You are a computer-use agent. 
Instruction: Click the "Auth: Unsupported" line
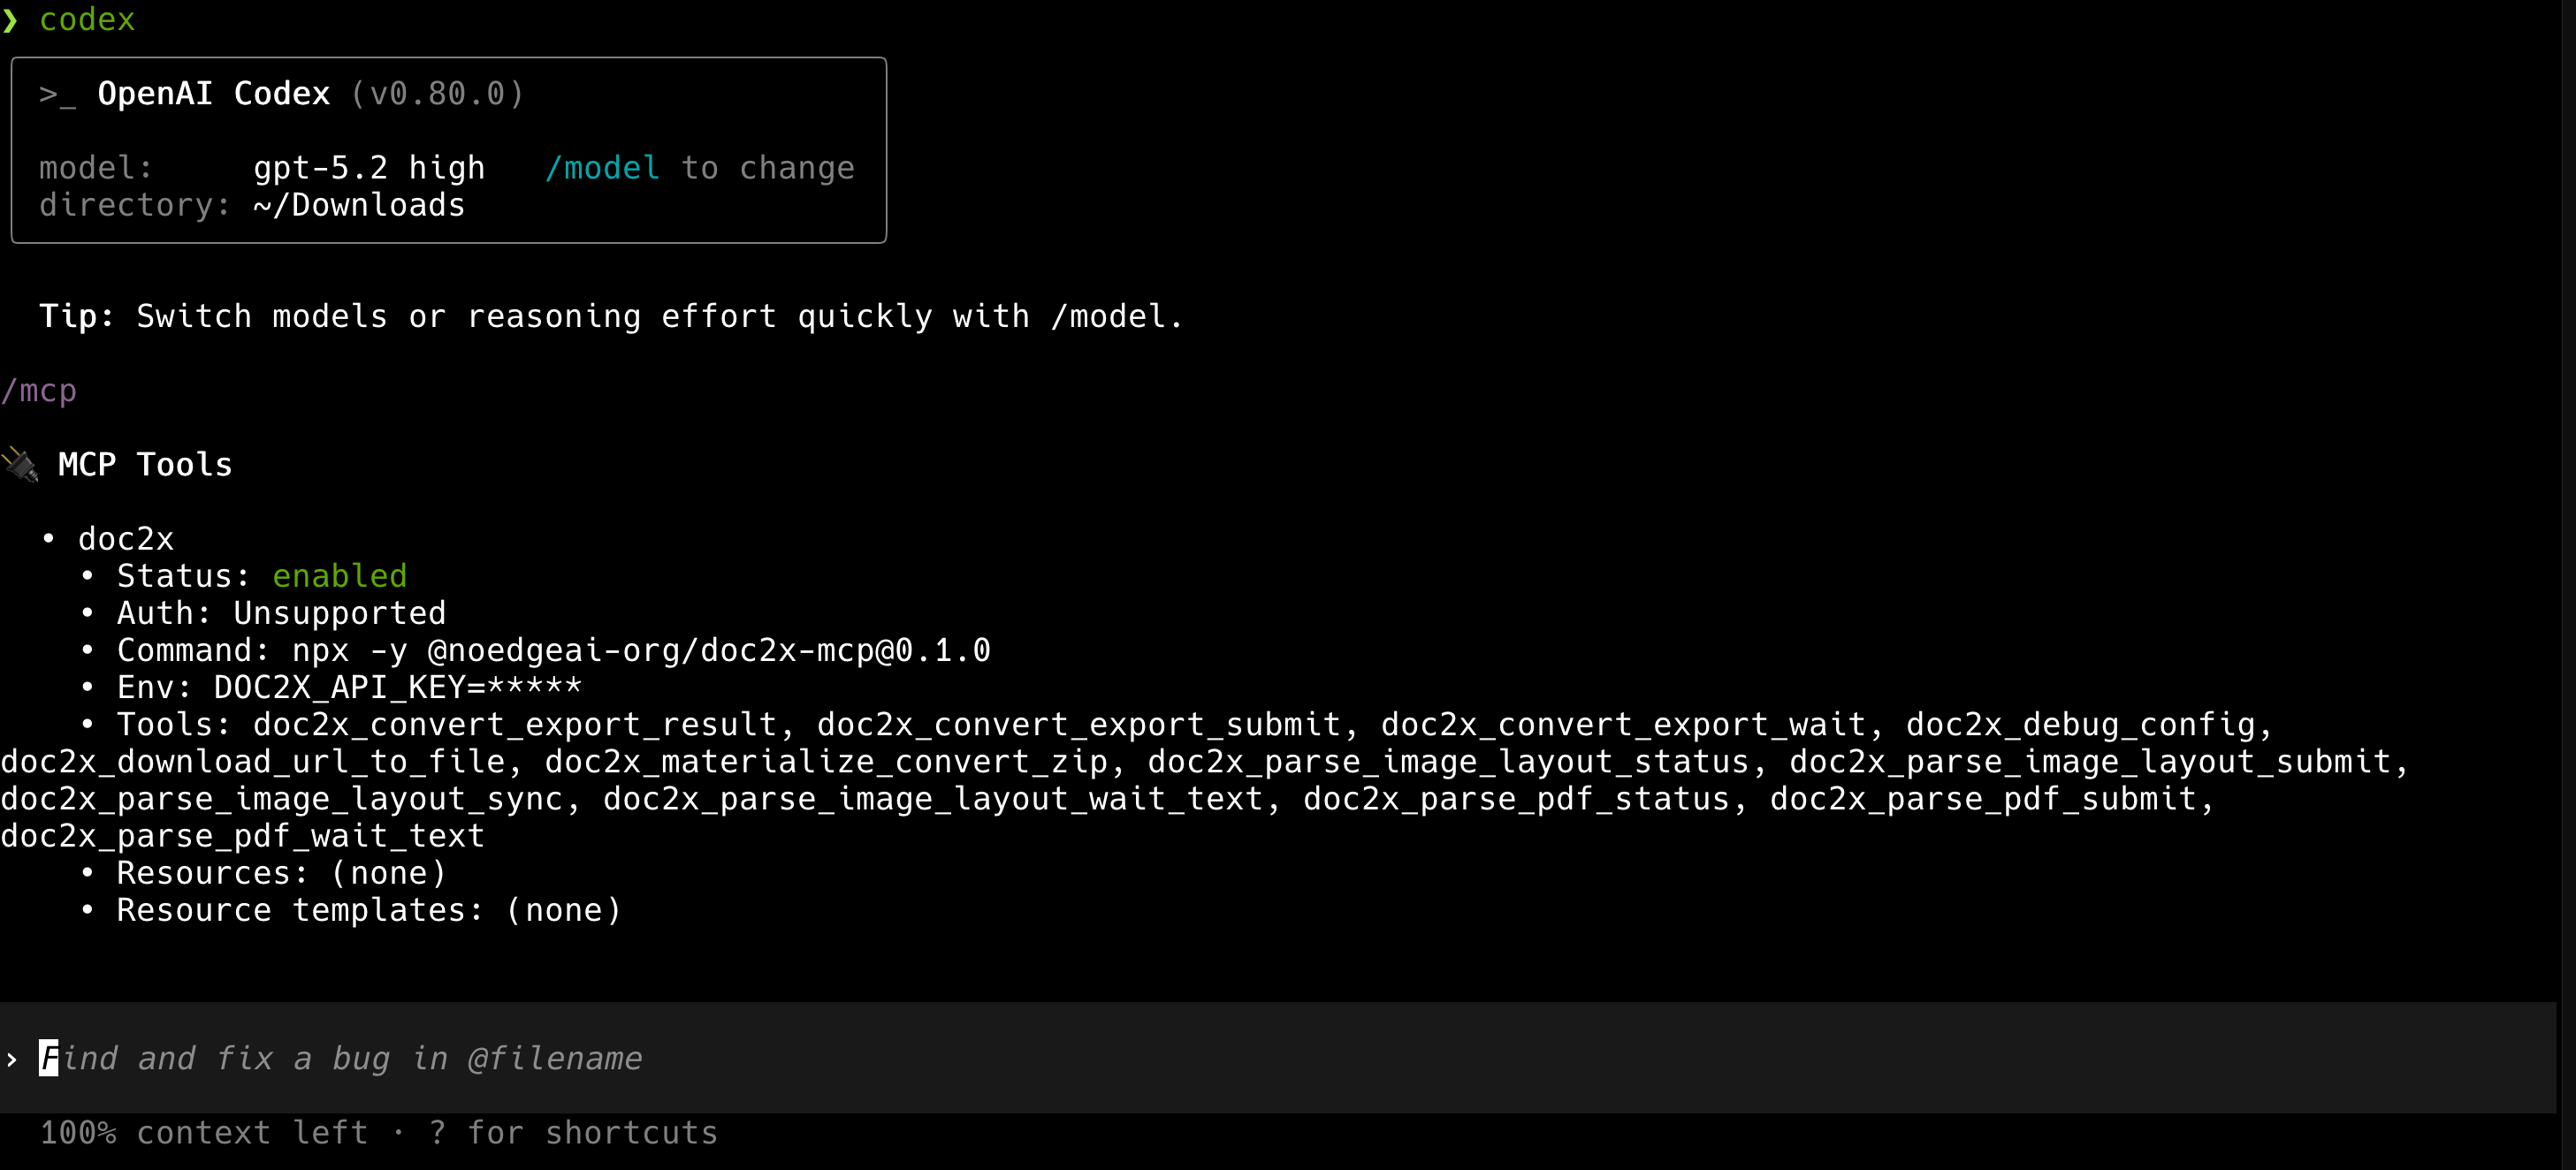[x=281, y=613]
